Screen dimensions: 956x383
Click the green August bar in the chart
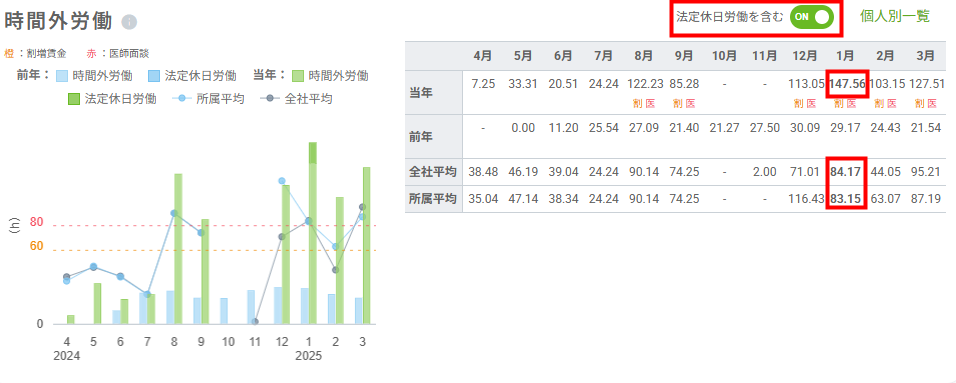pos(179,249)
